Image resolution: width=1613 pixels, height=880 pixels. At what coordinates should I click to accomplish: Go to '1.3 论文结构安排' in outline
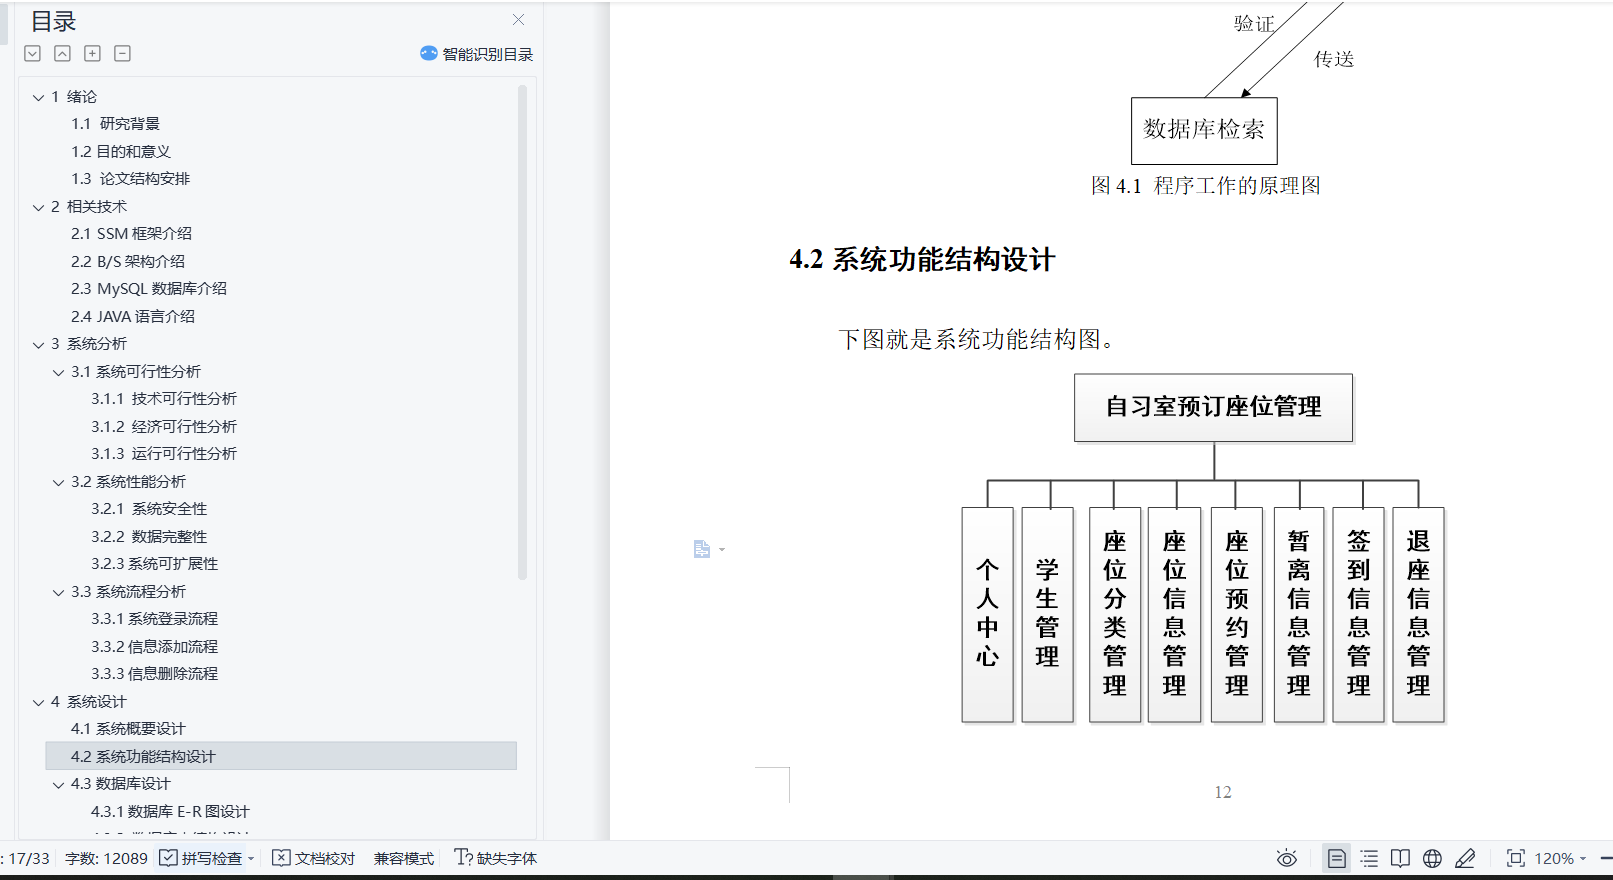pos(130,179)
